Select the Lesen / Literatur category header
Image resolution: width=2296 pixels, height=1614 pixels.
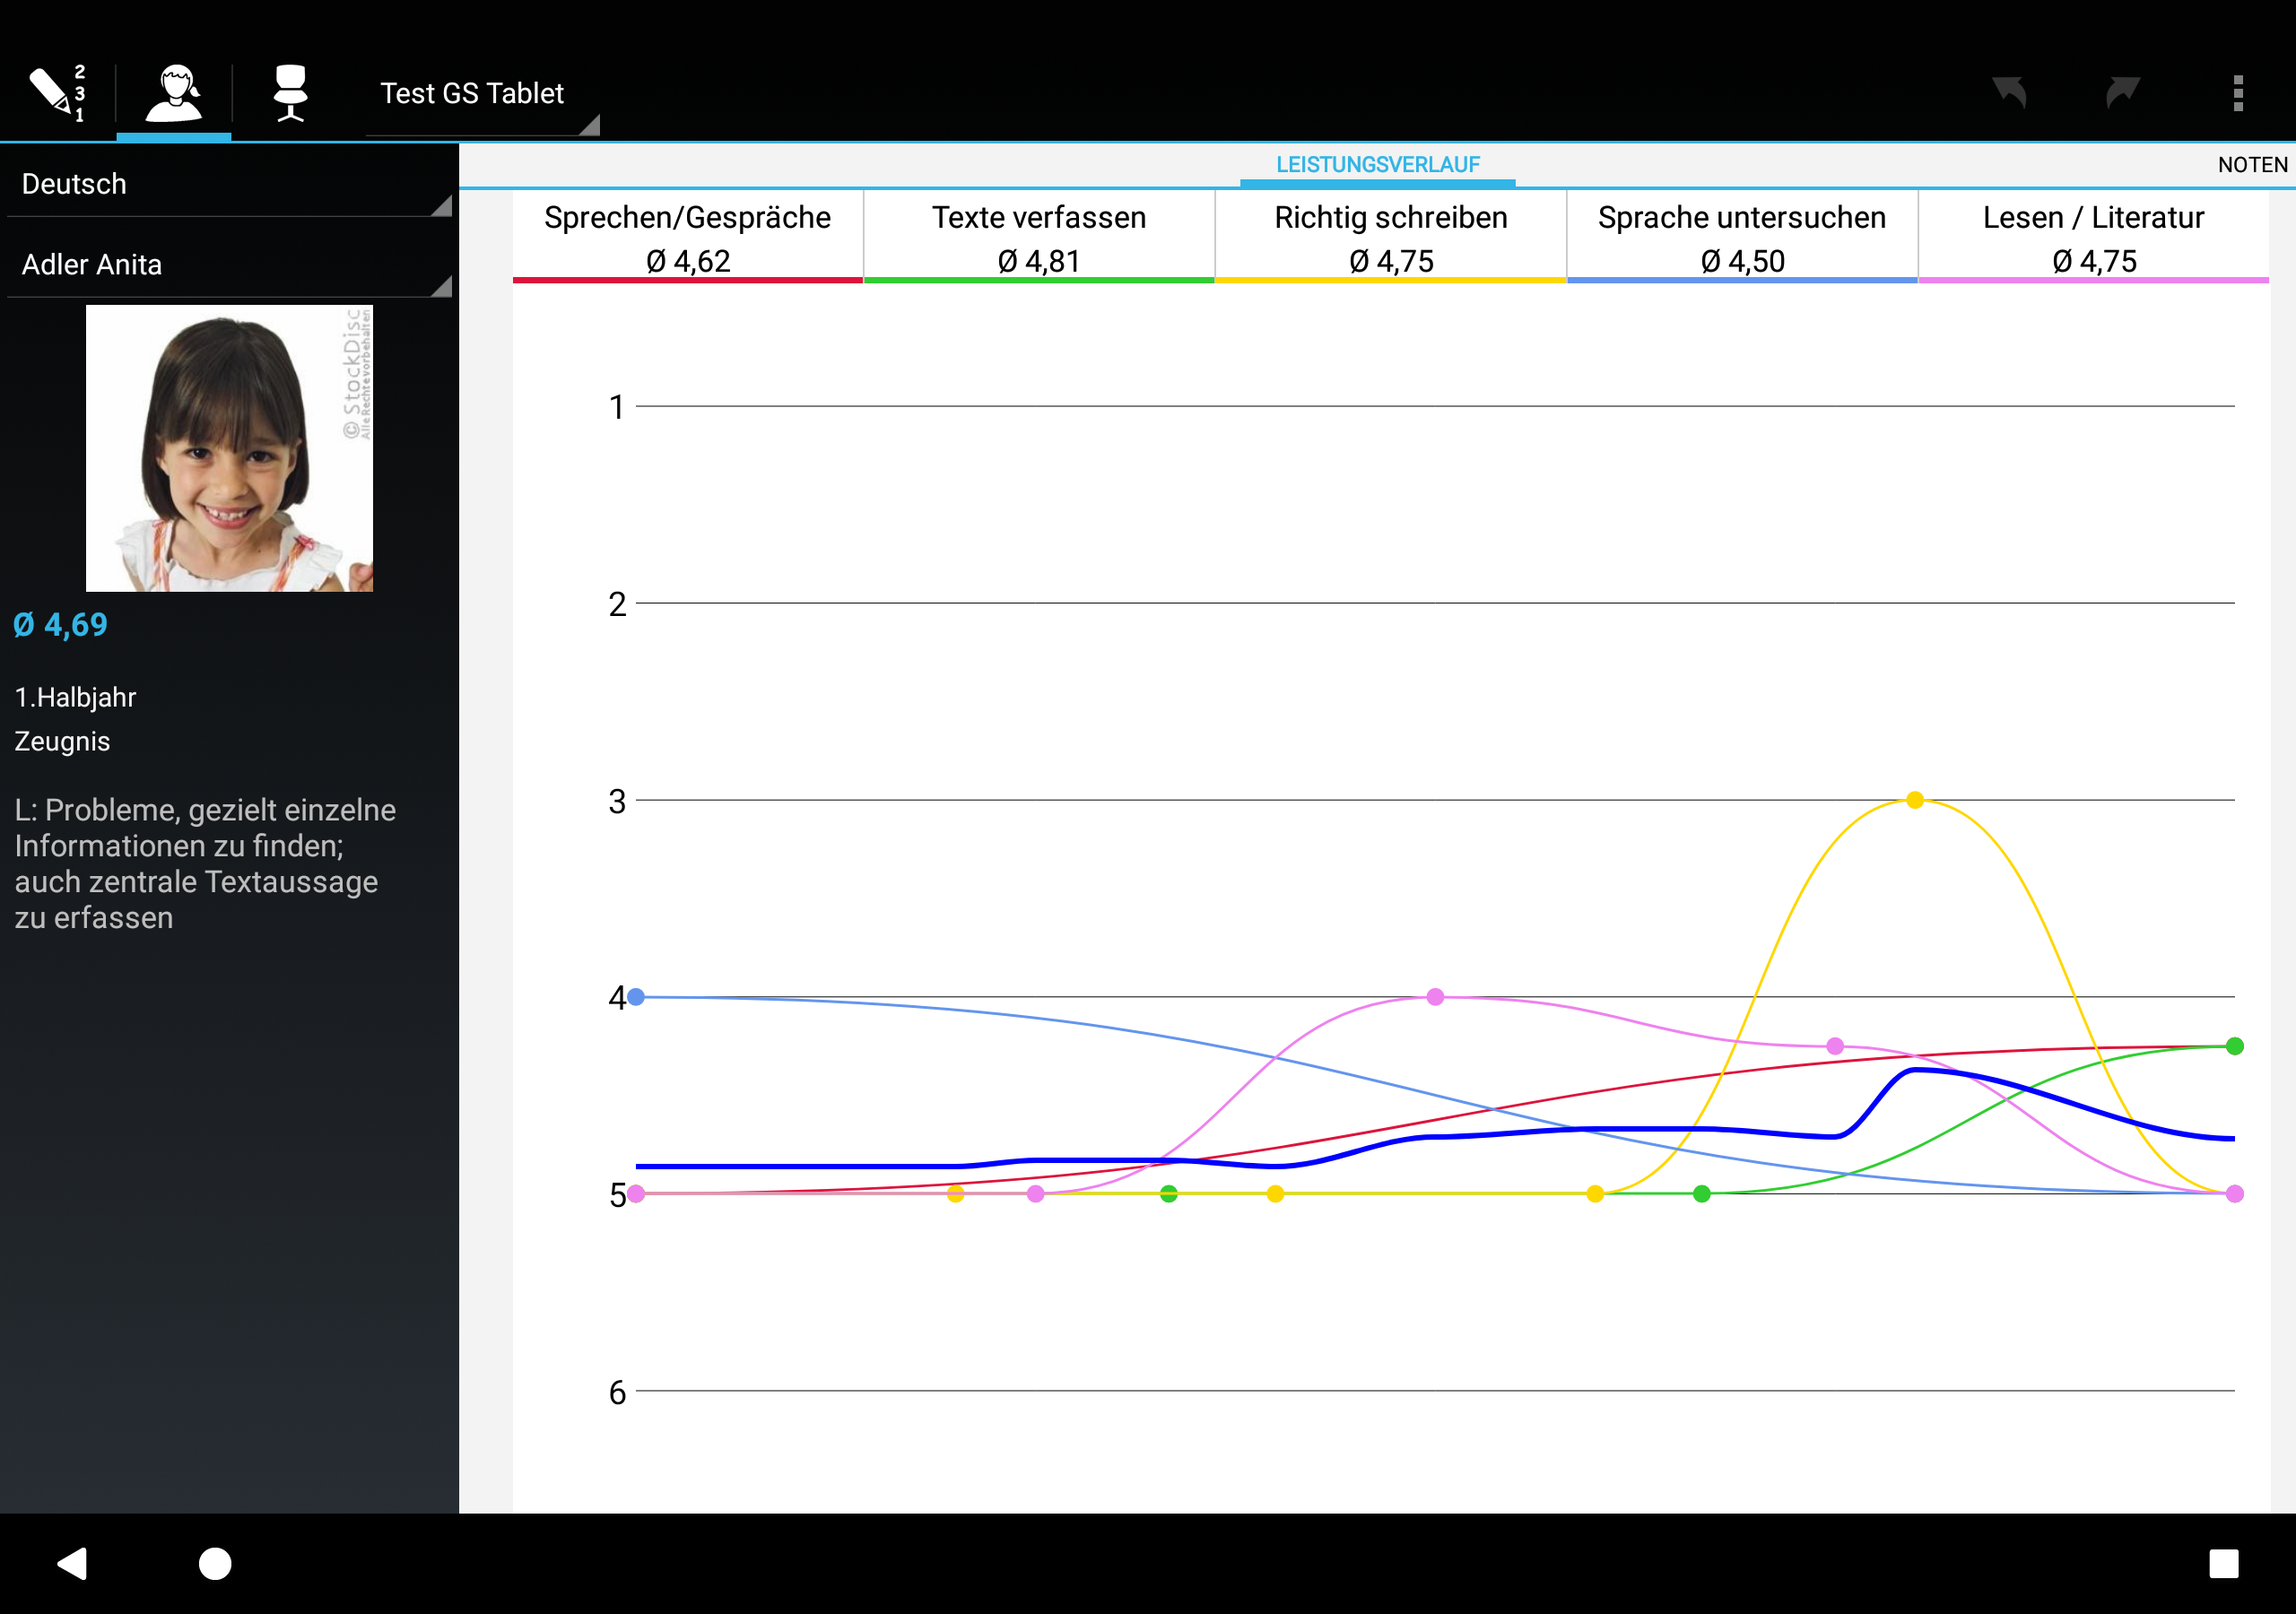tap(2093, 238)
